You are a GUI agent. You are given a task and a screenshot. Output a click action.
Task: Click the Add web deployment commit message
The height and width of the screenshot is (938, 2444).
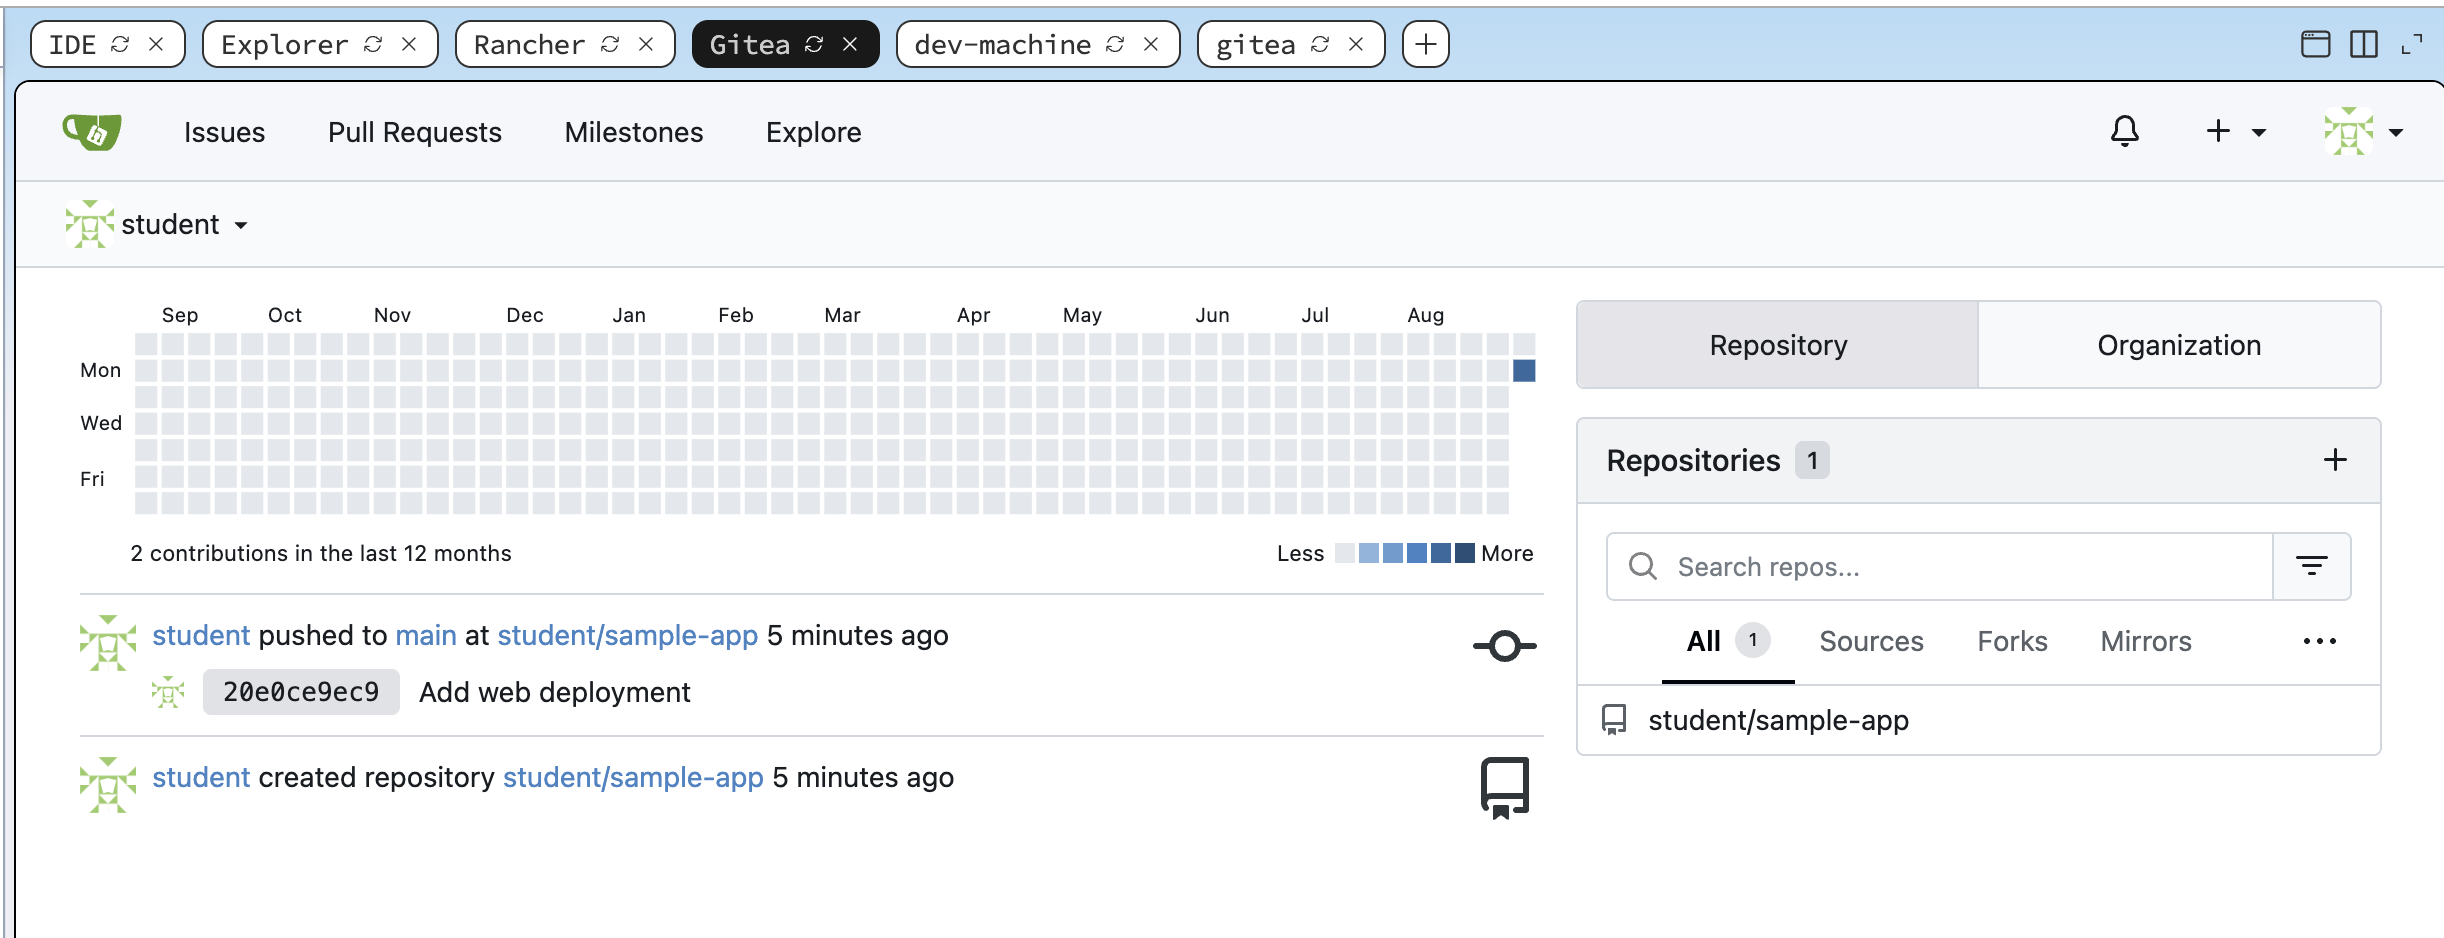point(555,692)
